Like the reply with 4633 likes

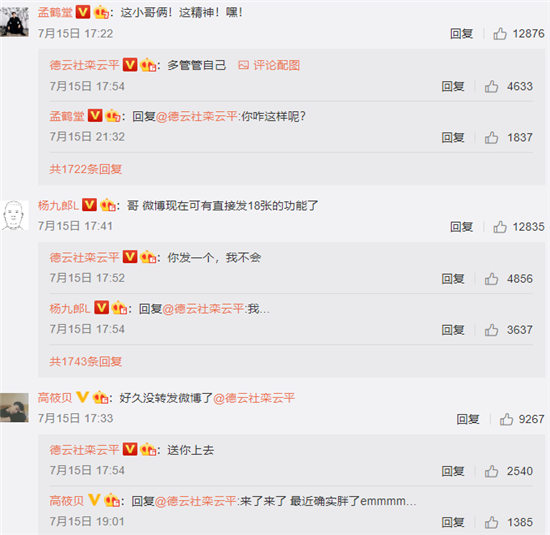(491, 86)
